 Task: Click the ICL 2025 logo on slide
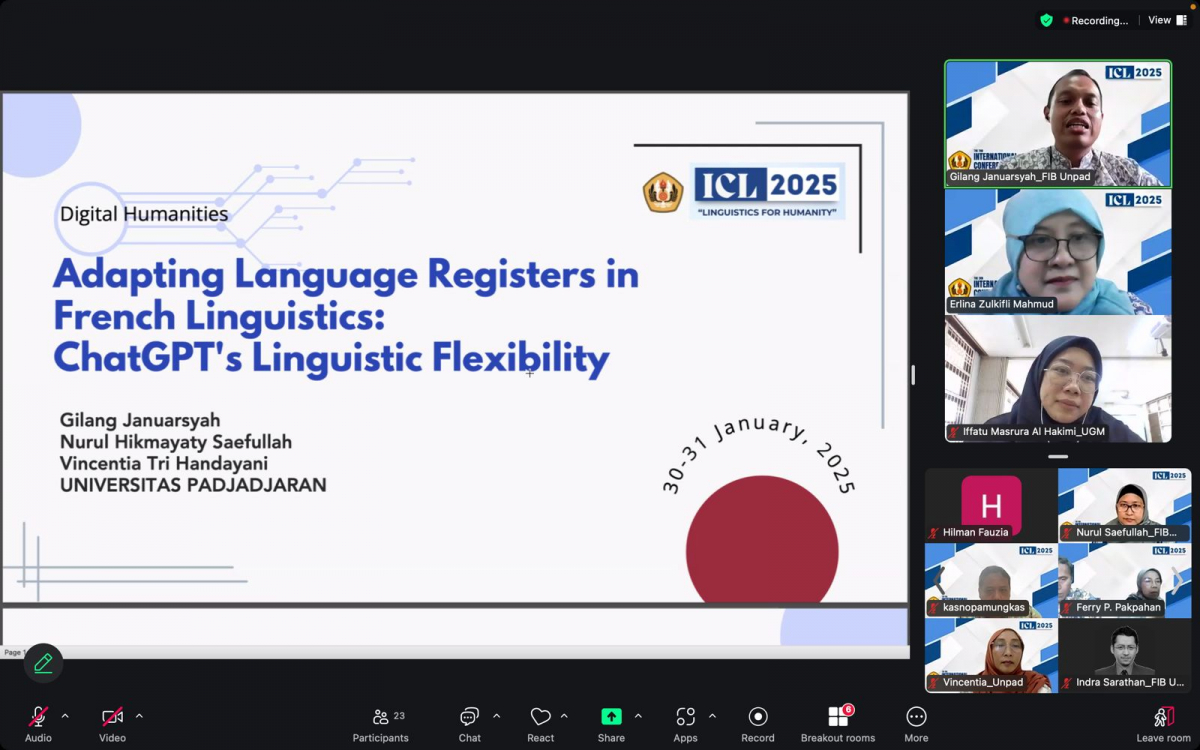click(x=767, y=191)
